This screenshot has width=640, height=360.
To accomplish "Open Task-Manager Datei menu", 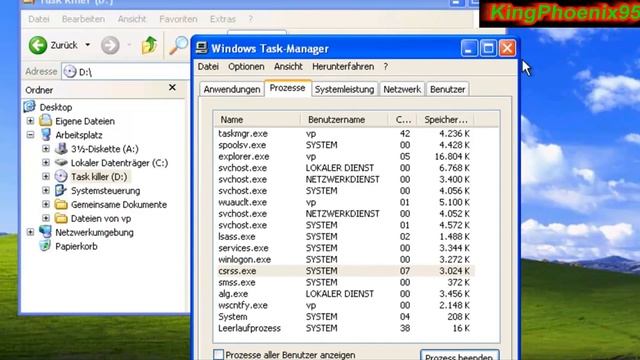I will 208,67.
